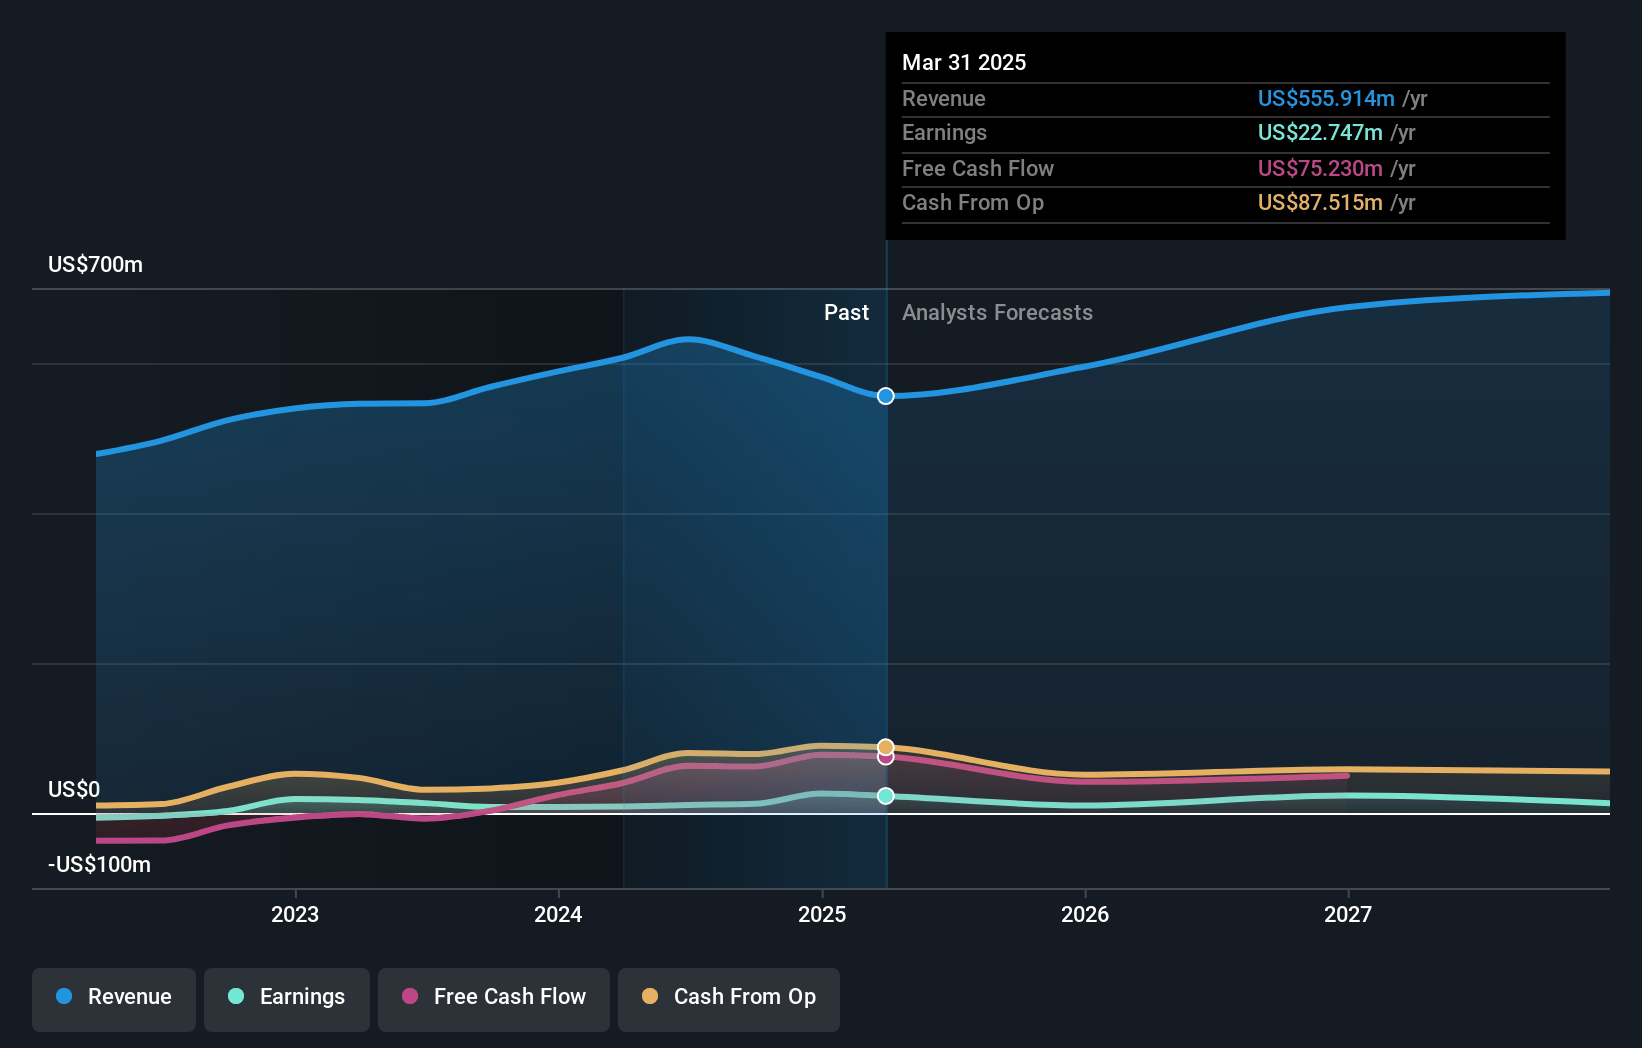Toggle the Earnings series legend button
The image size is (1642, 1048).
[x=287, y=999]
